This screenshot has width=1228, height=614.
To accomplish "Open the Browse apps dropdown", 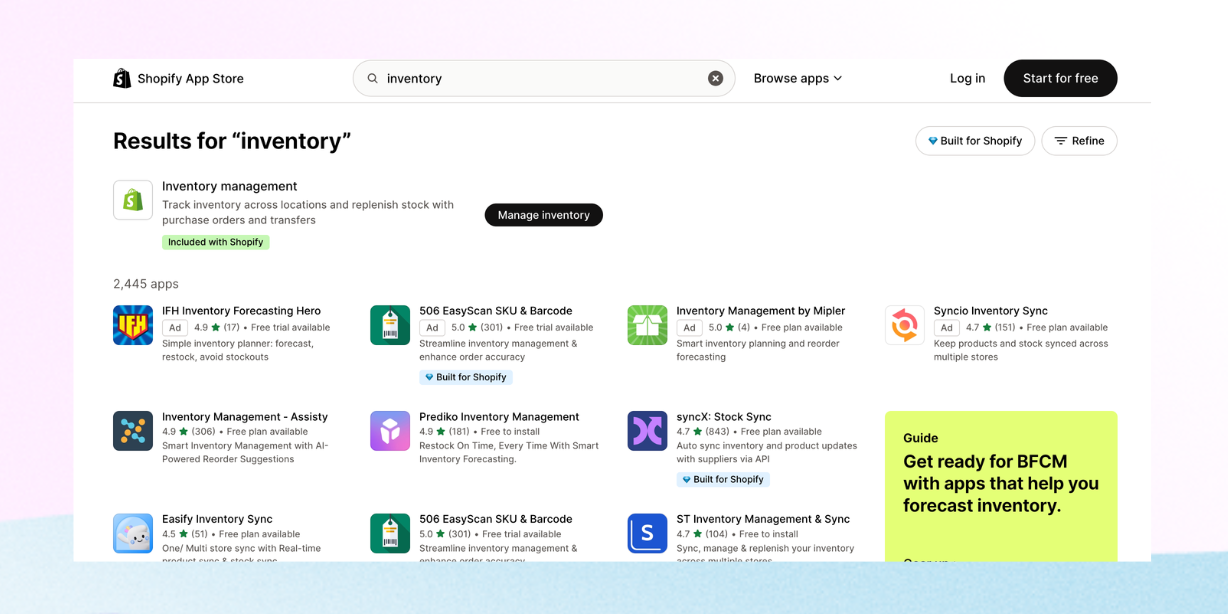I will click(798, 78).
